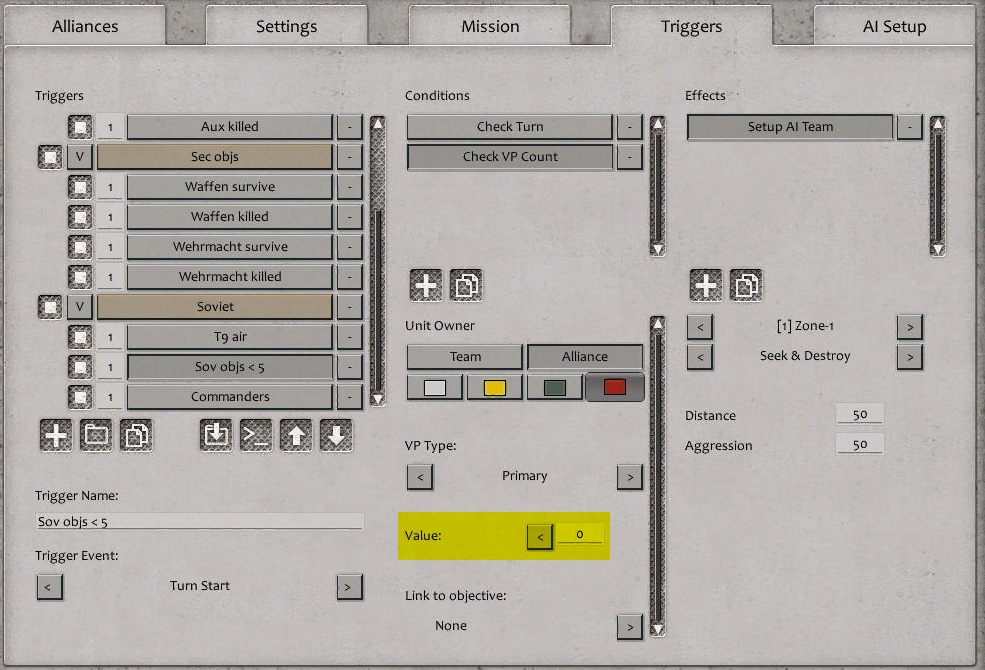Advance the Trigger Event past Turn Start
Image resolution: width=985 pixels, height=670 pixels.
click(x=350, y=587)
